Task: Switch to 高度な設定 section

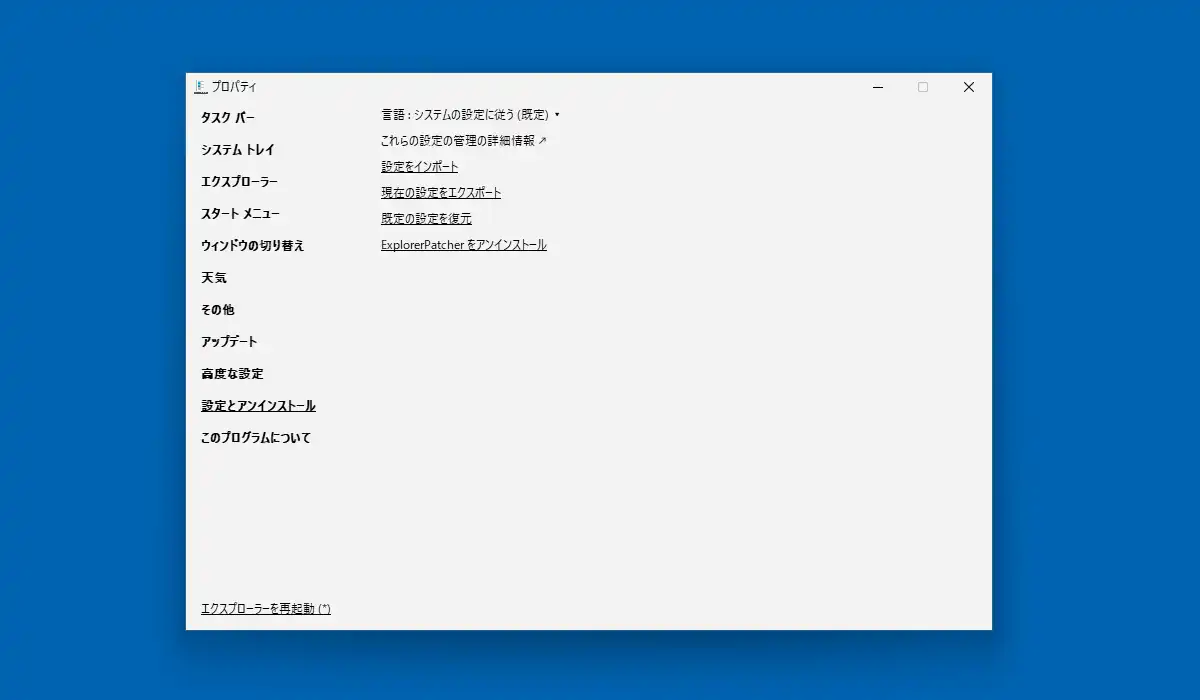Action: (232, 374)
